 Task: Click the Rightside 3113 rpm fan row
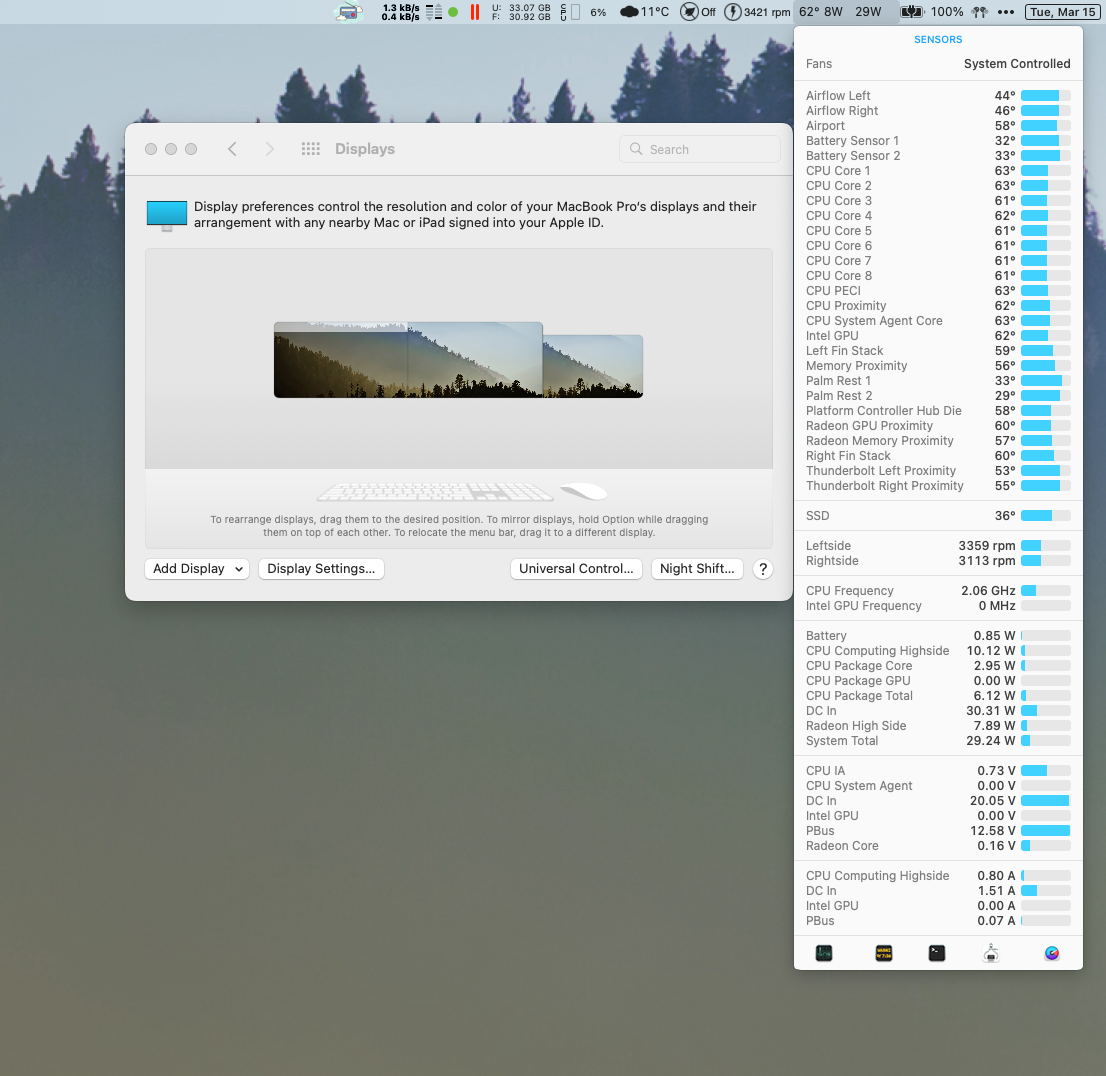point(938,561)
